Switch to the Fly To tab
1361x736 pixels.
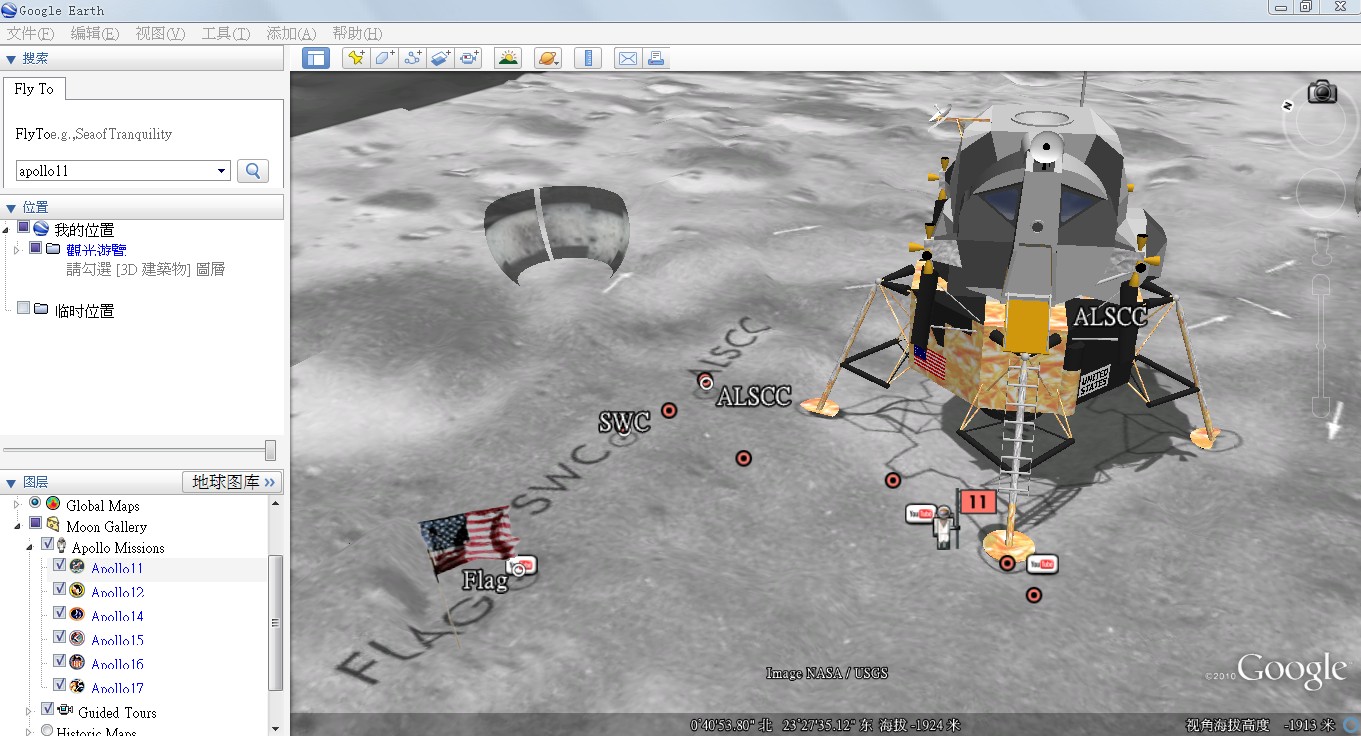34,89
